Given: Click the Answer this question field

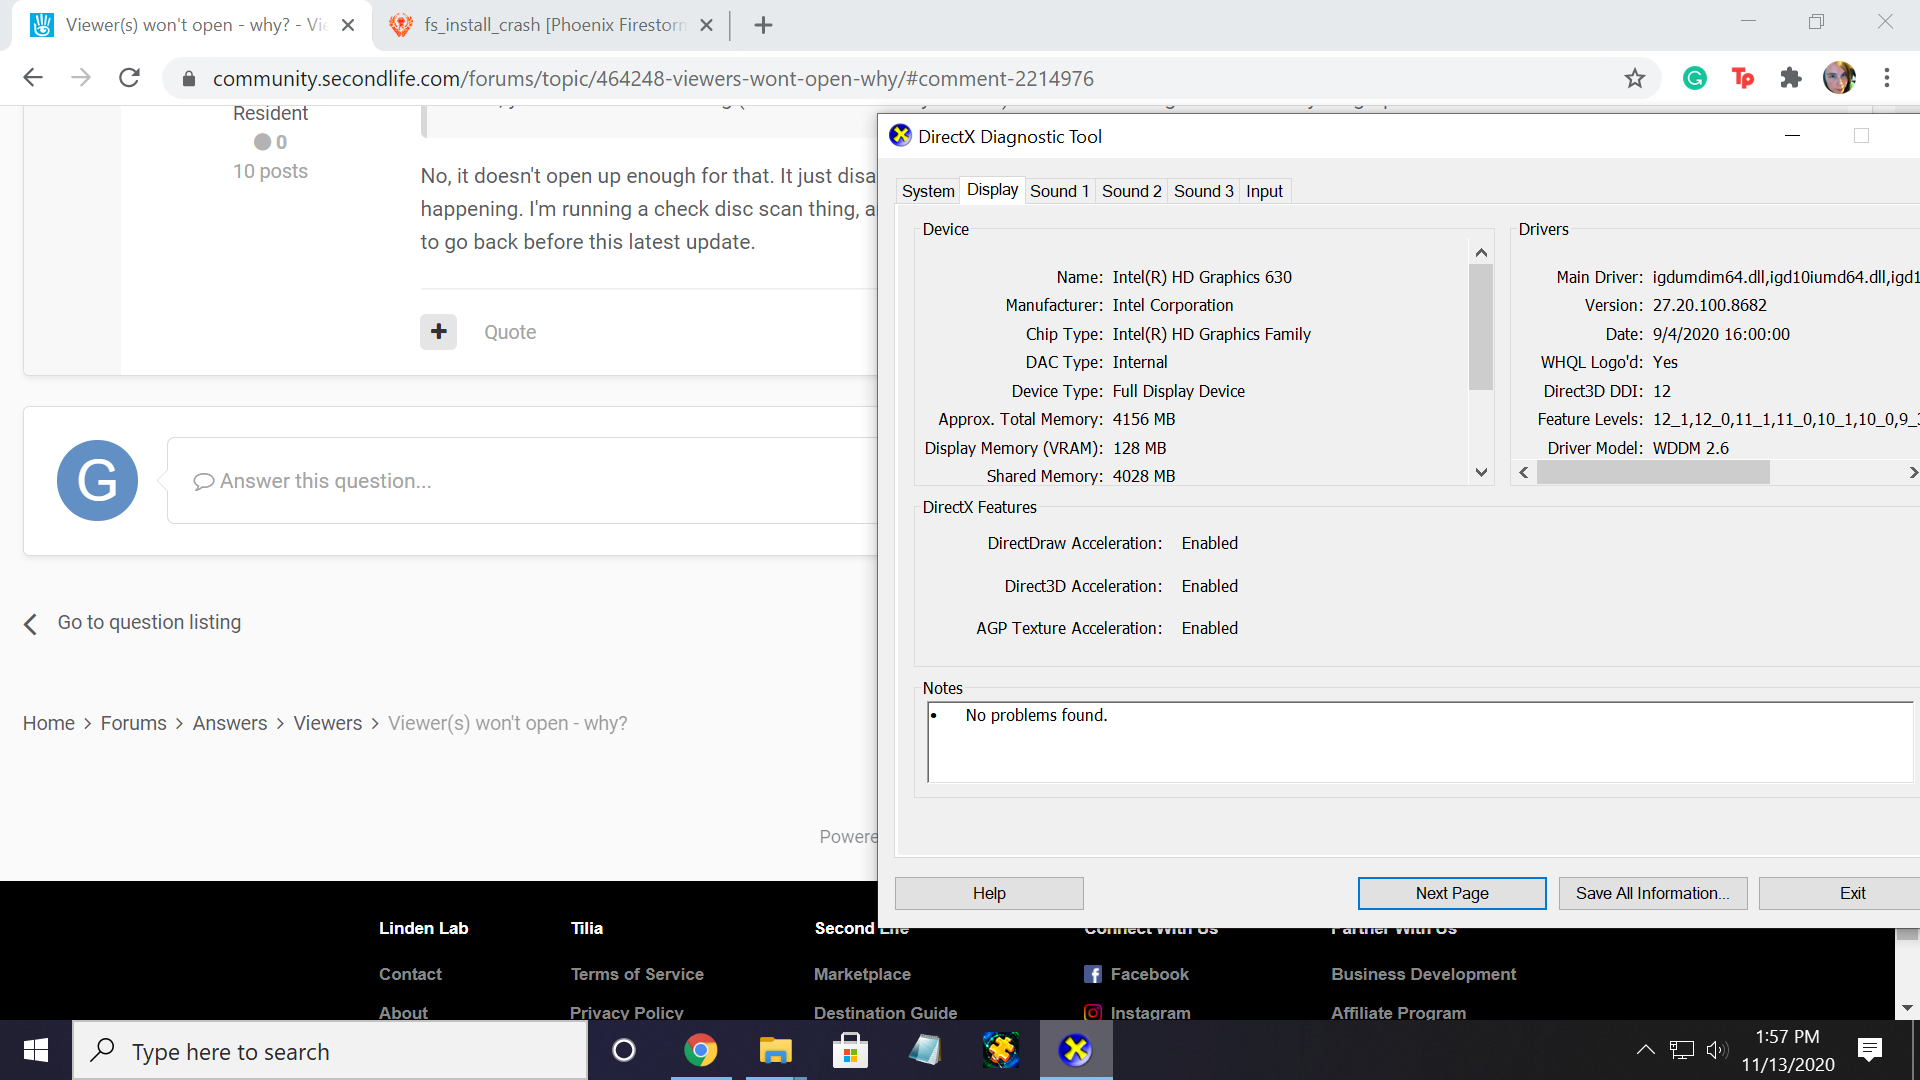Looking at the screenshot, I should coord(523,481).
